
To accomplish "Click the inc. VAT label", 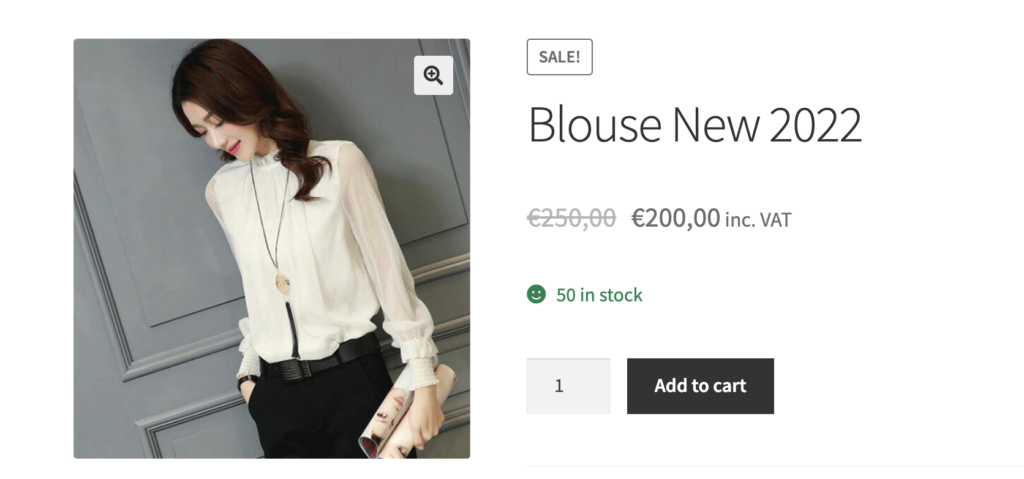I will pyautogui.click(x=758, y=220).
